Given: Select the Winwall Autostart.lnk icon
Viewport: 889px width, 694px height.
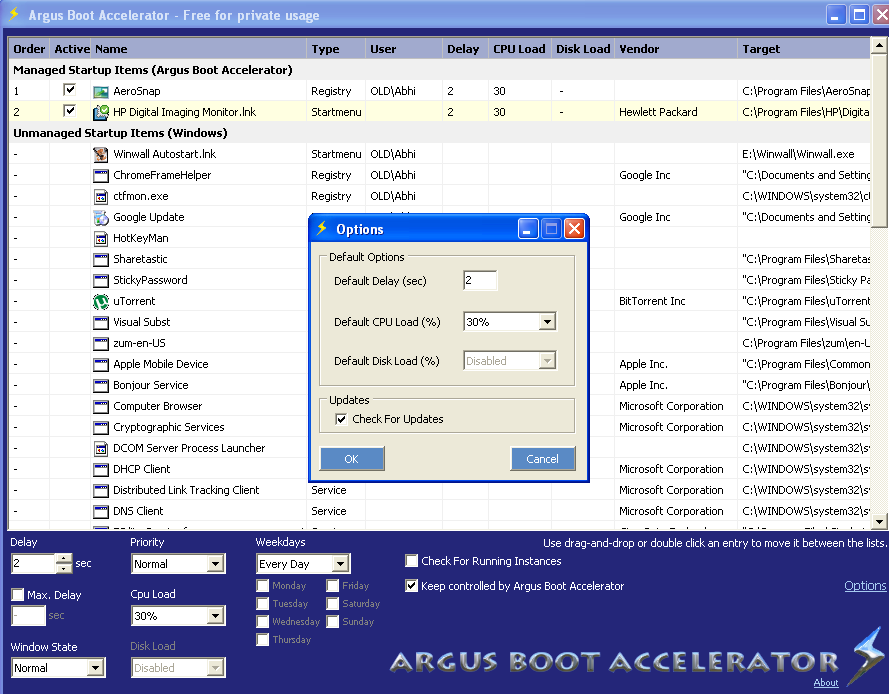Looking at the screenshot, I should (x=101, y=154).
